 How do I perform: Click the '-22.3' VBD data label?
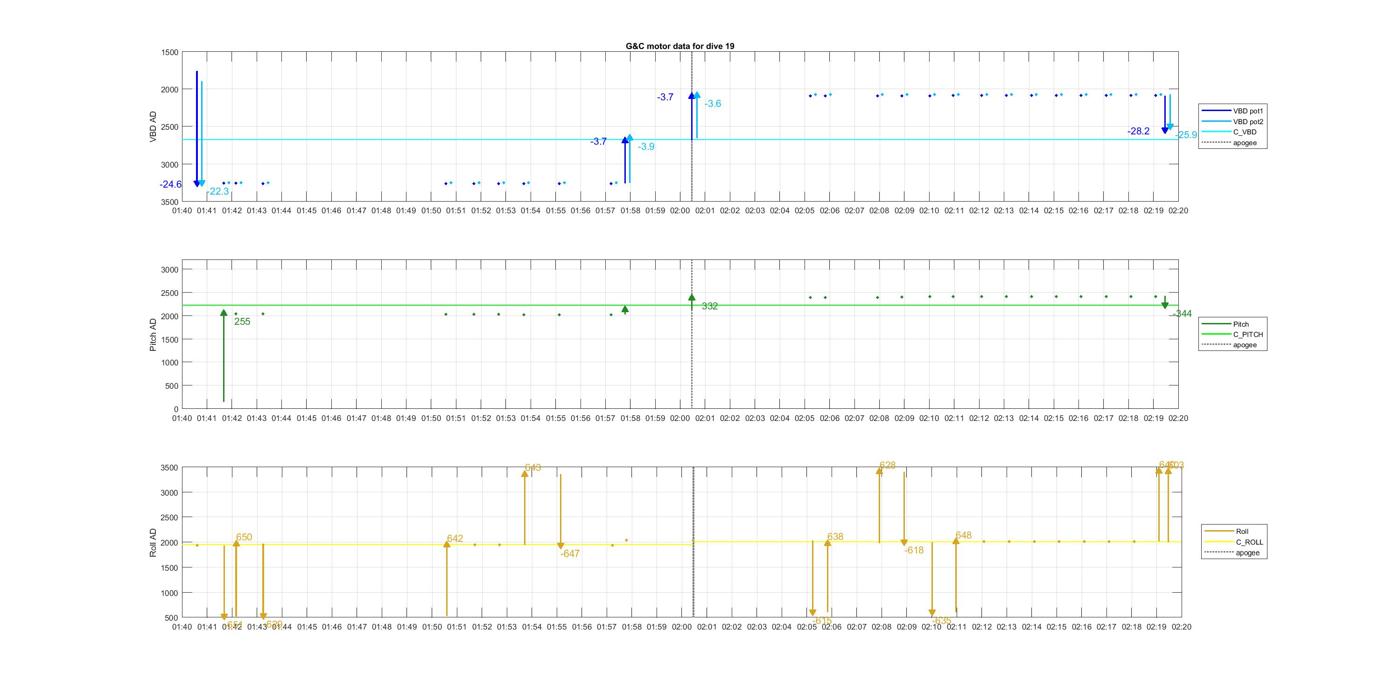218,191
